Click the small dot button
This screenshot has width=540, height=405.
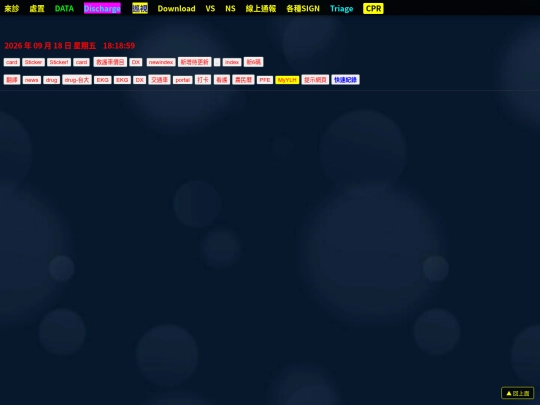tap(217, 62)
